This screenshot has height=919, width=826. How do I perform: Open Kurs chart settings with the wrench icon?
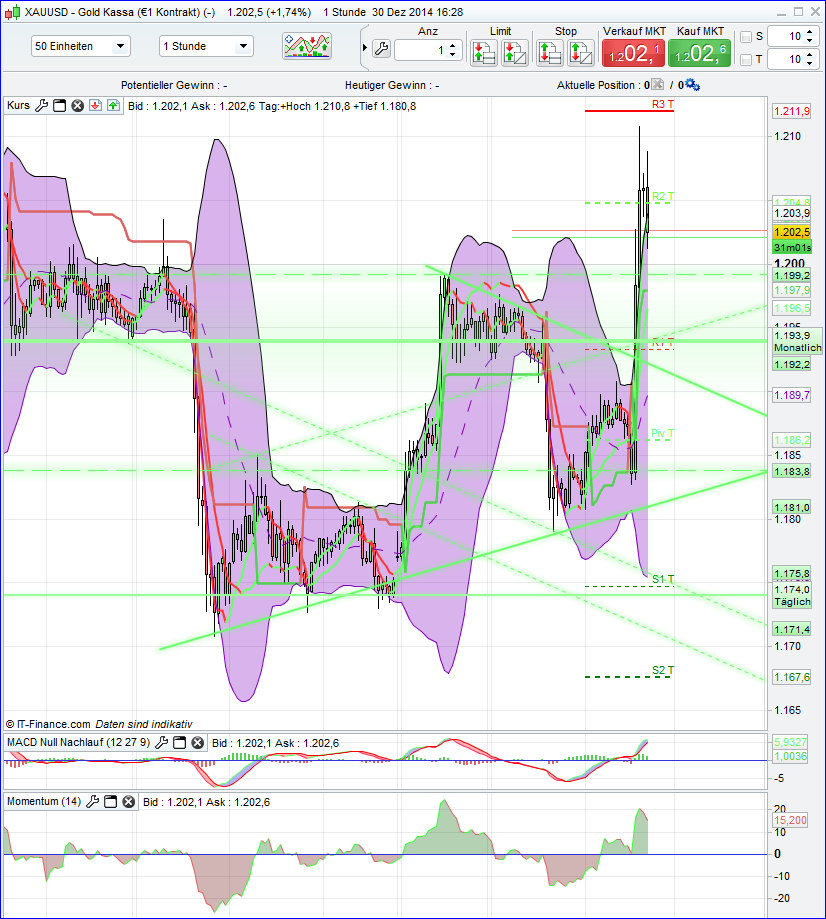pos(42,104)
